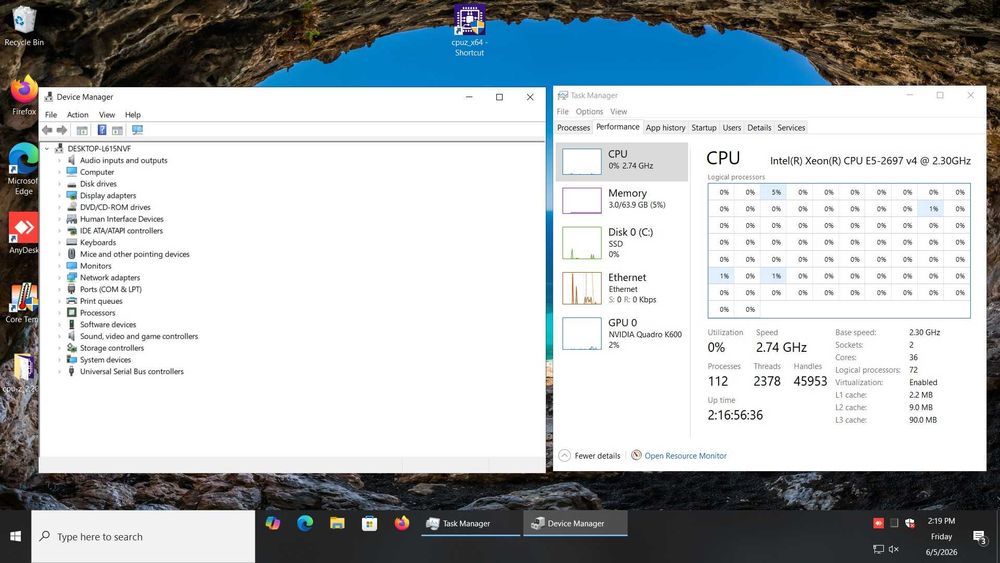Select the Keyboards tree row

click(91, 242)
